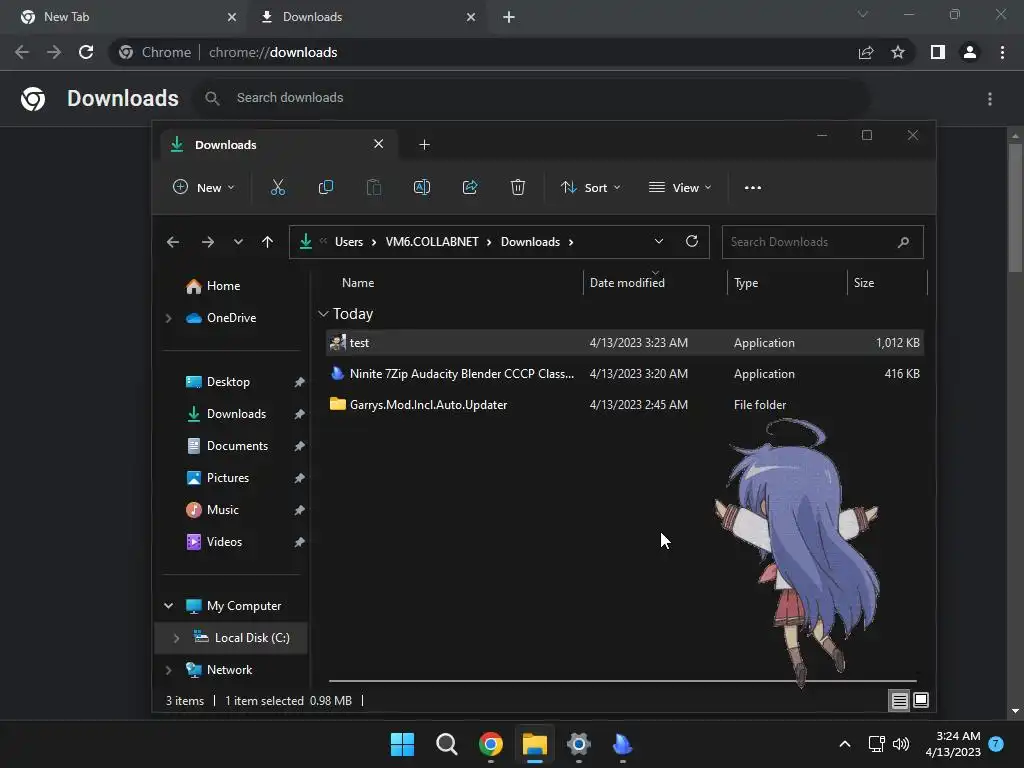Viewport: 1024px width, 768px height.
Task: Open Chrome side panel icon
Action: click(938, 52)
